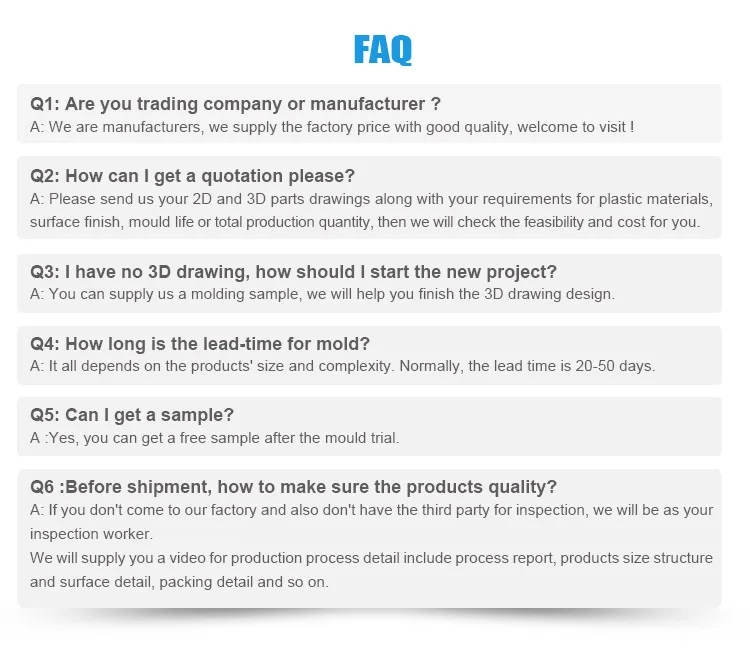The width and height of the screenshot is (750, 655).
Task: Click the line 'Please send us your 2D and 3D parts drawings'
Action: tap(370, 198)
